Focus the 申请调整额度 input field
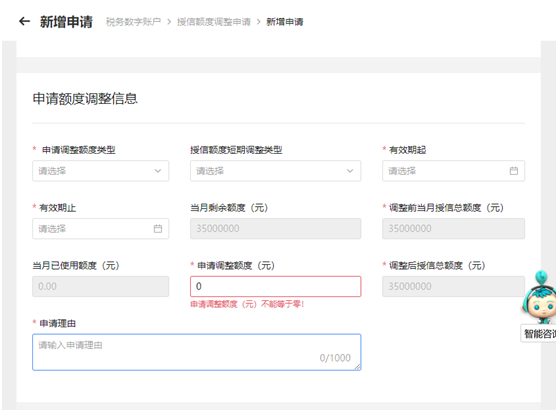This screenshot has width=558, height=412. [275, 286]
